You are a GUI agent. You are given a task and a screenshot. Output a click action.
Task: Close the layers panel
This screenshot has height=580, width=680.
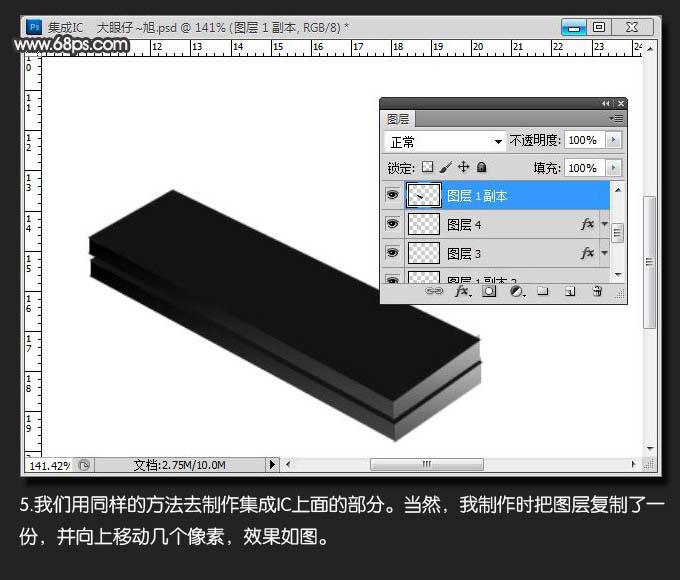pos(621,103)
